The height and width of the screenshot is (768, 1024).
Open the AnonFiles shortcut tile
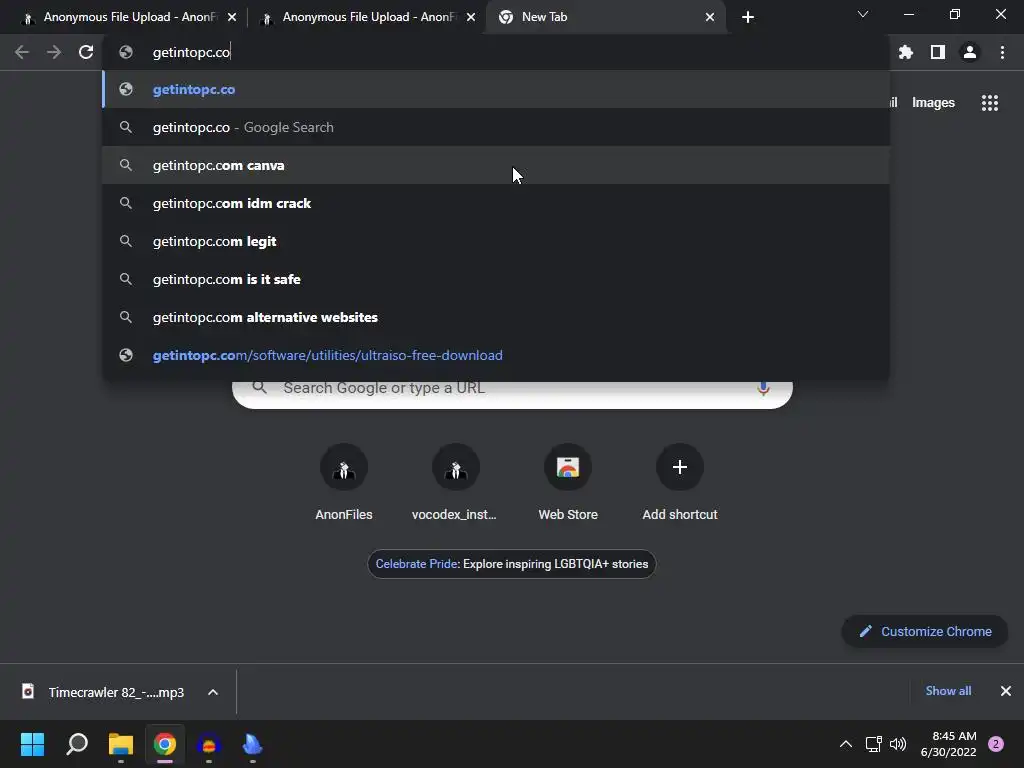pyautogui.click(x=344, y=482)
